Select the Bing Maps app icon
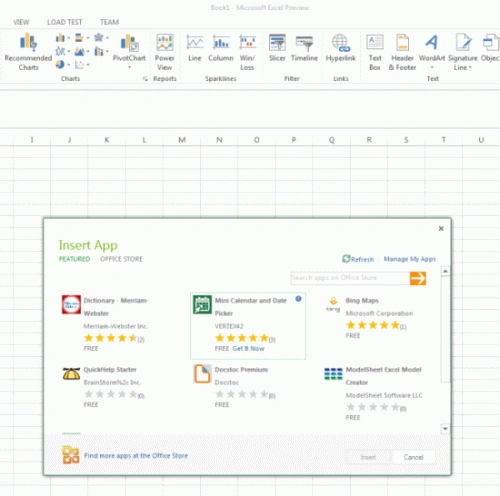Screen dimensions: 500x496 pos(333,304)
